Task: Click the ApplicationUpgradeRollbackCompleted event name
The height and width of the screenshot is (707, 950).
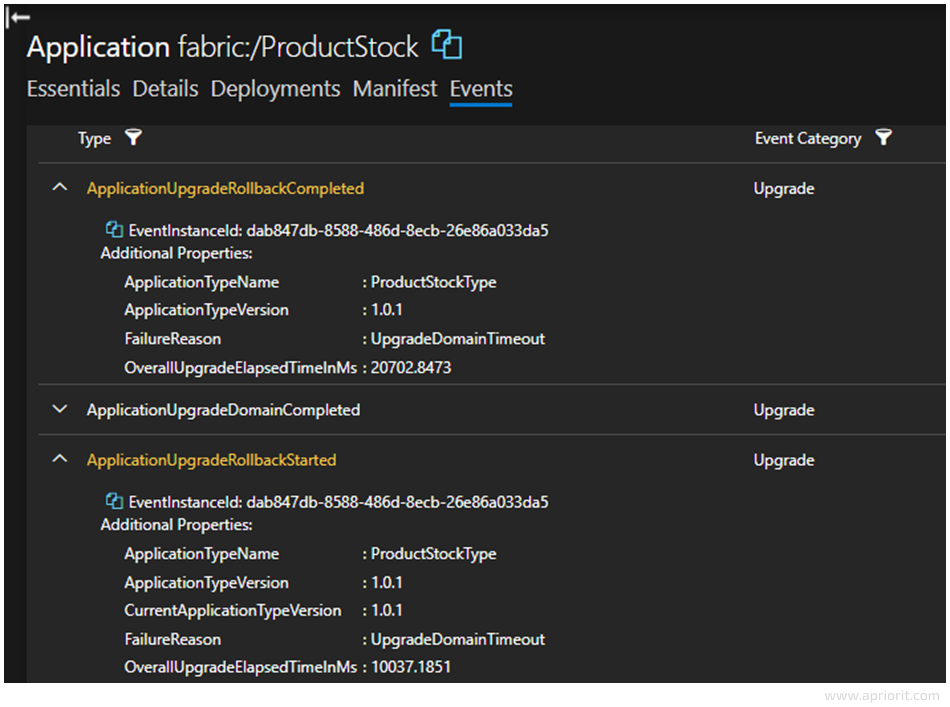Action: click(225, 188)
